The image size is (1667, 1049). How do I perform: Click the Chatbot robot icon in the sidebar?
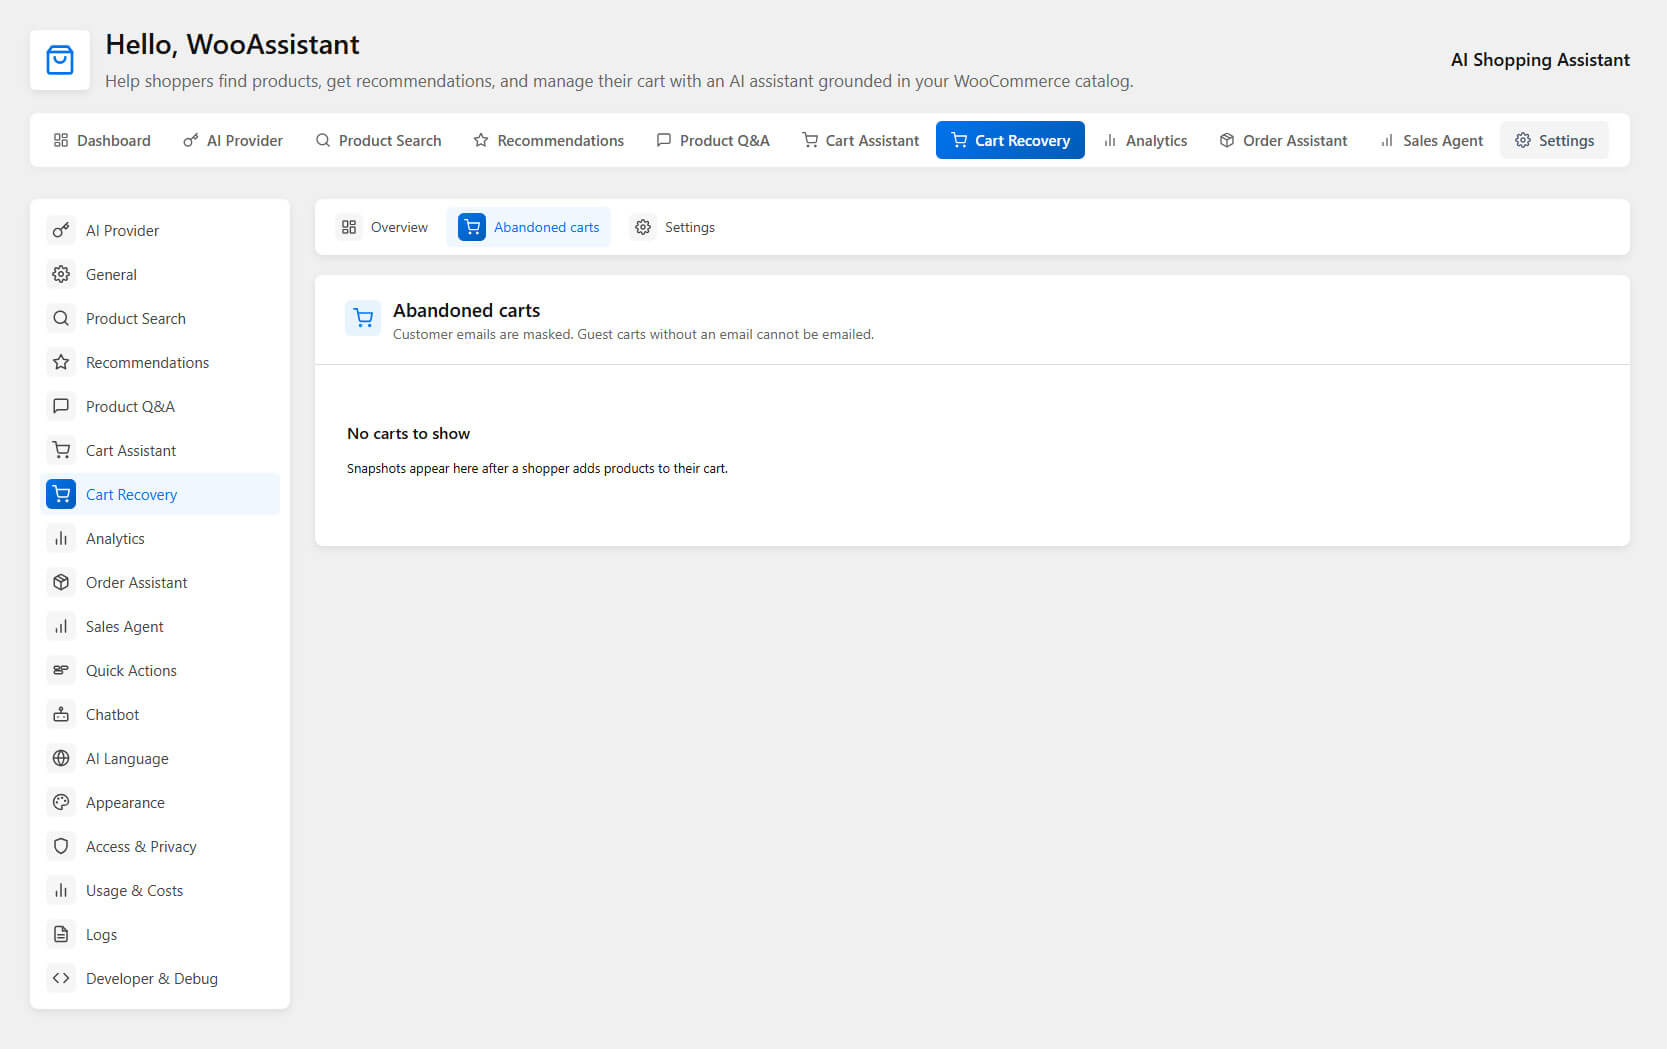[x=61, y=714]
